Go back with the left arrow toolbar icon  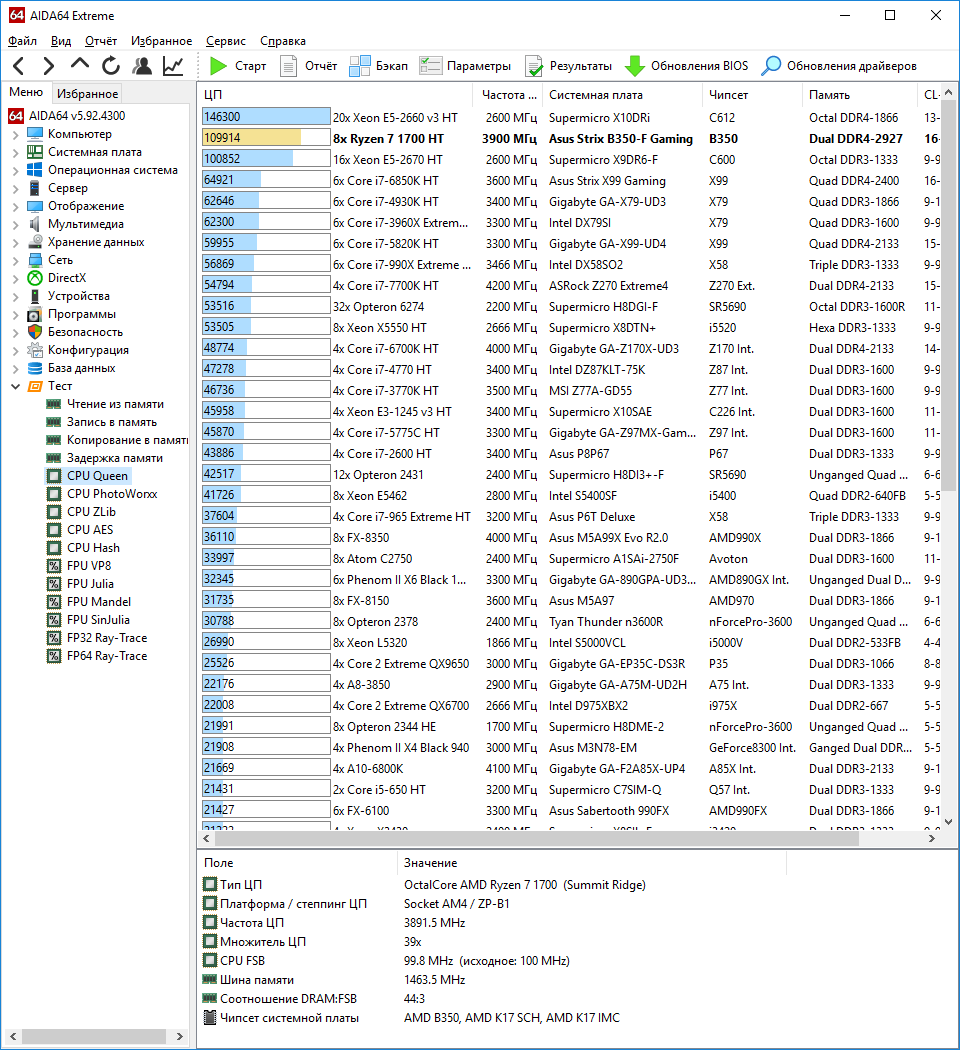[x=19, y=66]
